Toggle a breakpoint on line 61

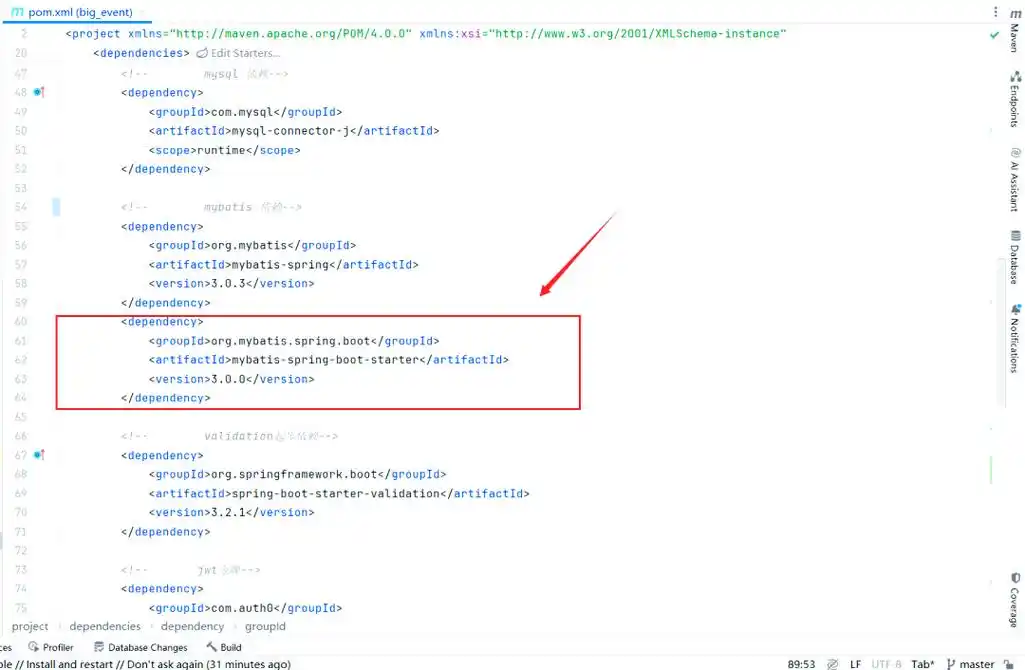(x=37, y=340)
